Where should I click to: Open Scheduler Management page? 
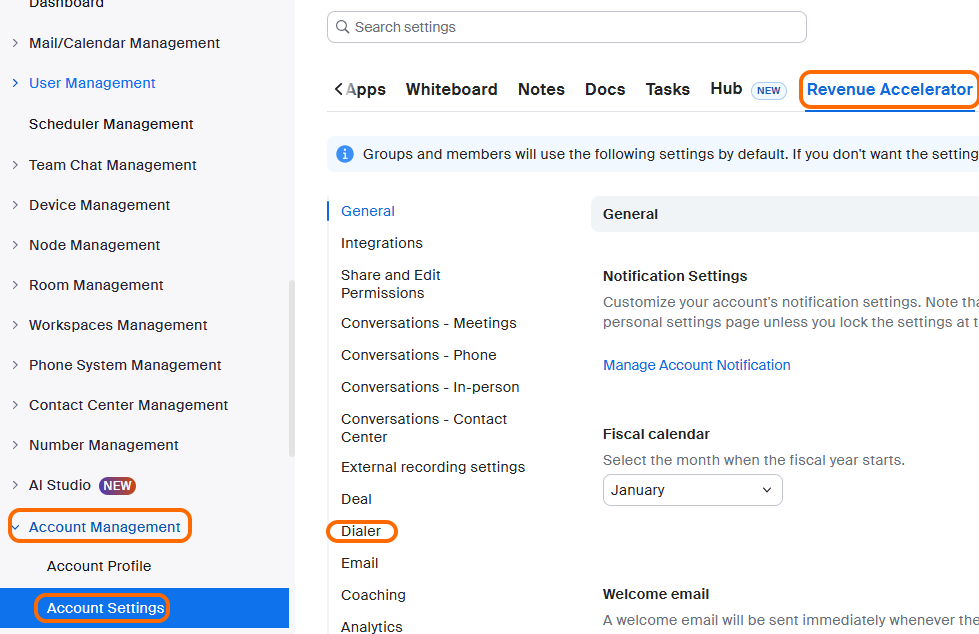pyautogui.click(x=111, y=124)
